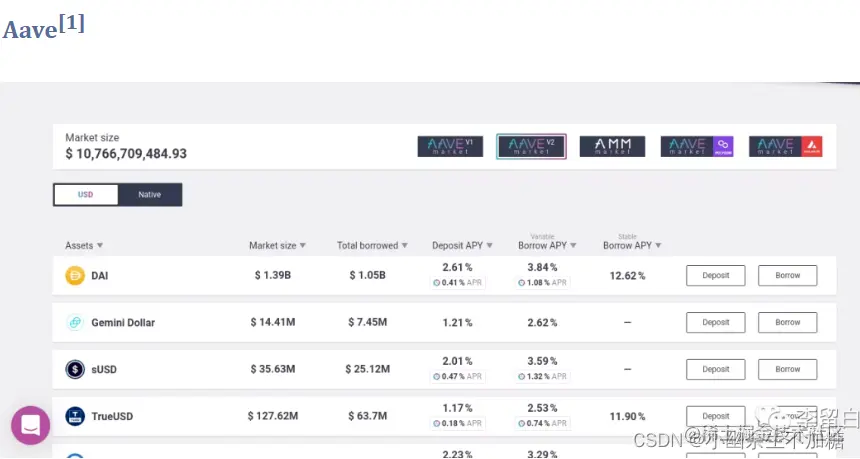
Task: Click Gemini Dollar total borrowed $ 7.45M
Action: coord(367,322)
